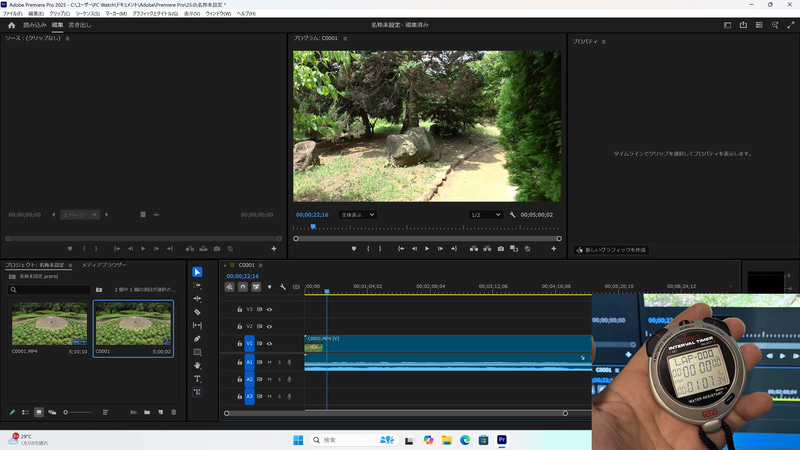Mute audio track A1
800x450 pixels.
coord(269,362)
